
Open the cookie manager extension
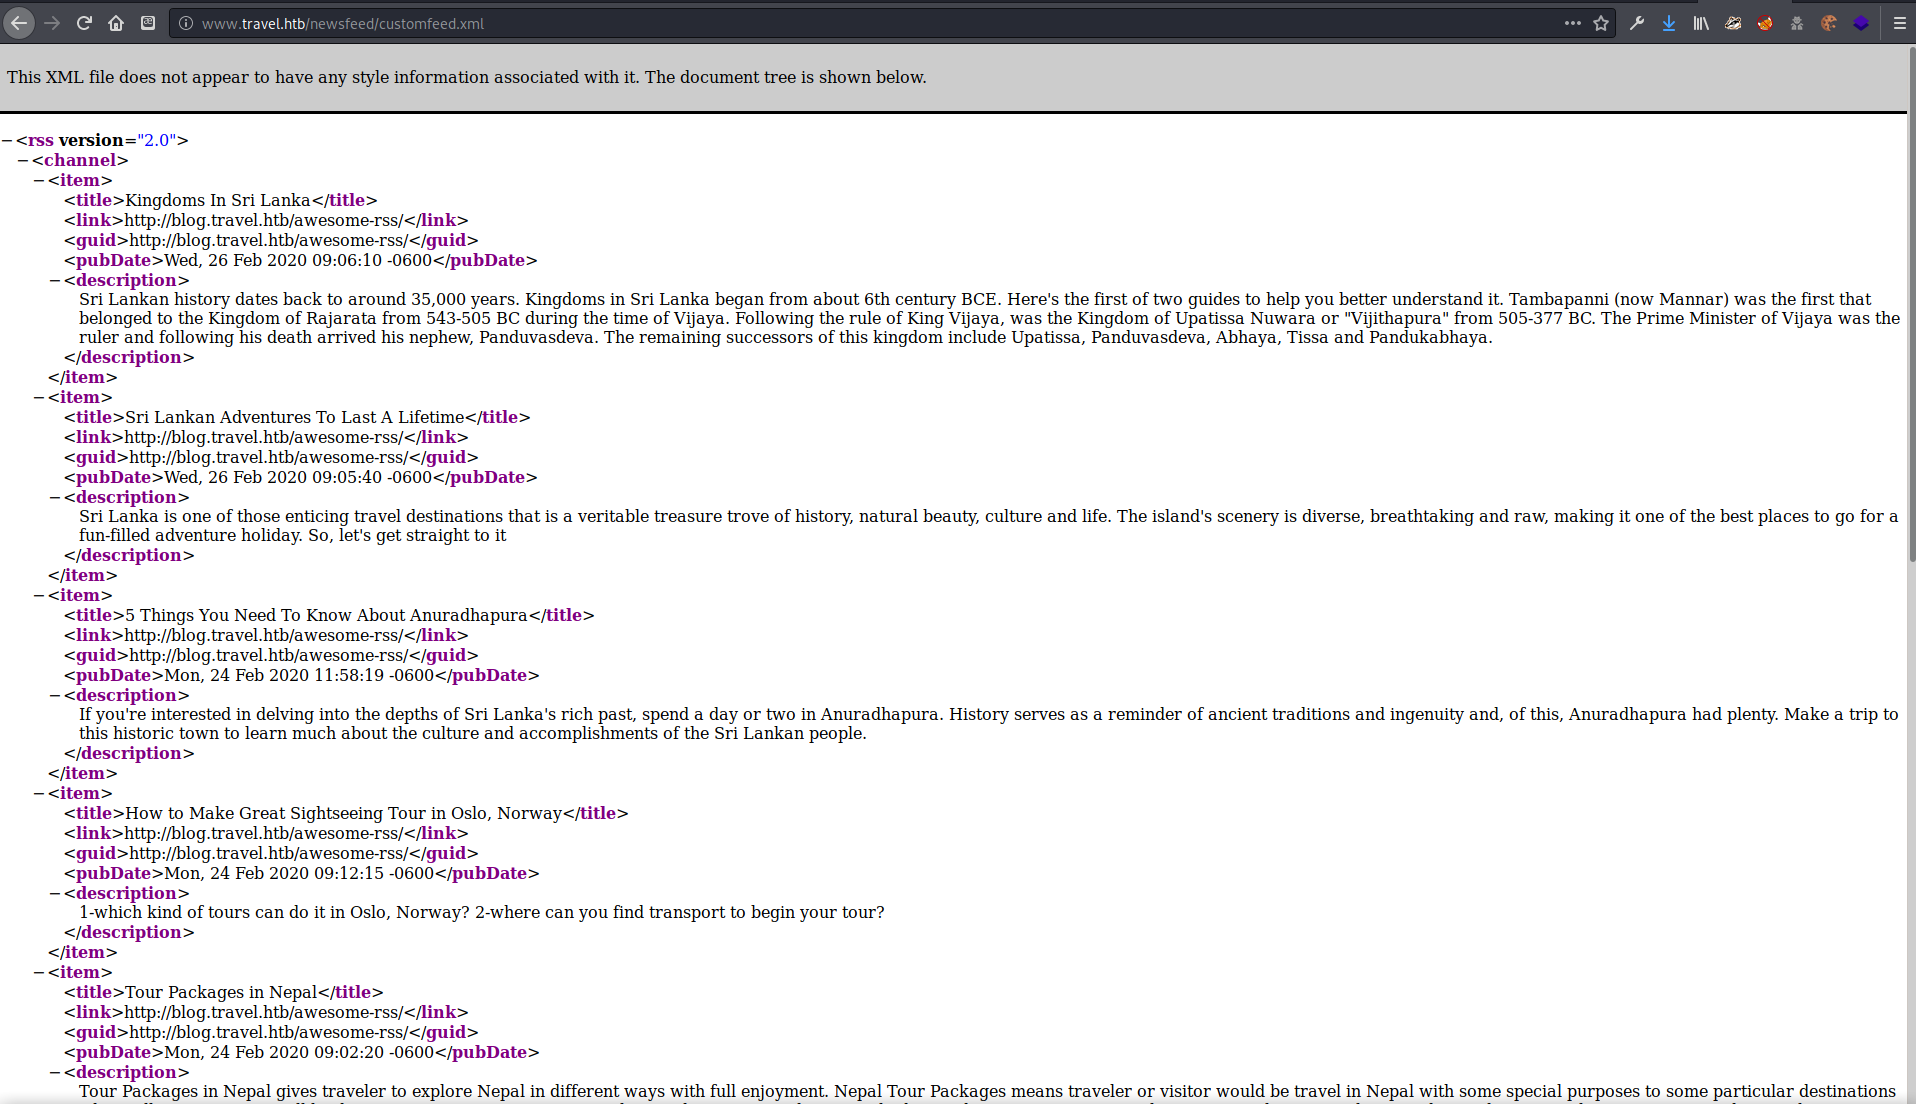click(x=1829, y=23)
